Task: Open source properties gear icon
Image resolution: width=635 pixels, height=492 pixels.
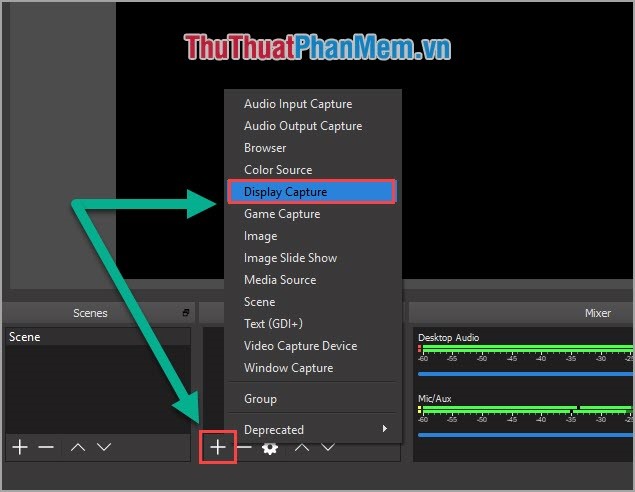Action: 270,448
